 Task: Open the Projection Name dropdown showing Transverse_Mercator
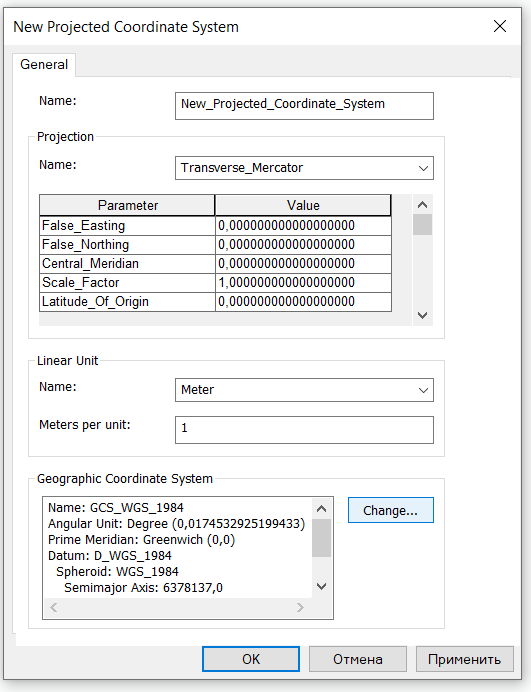[304, 168]
